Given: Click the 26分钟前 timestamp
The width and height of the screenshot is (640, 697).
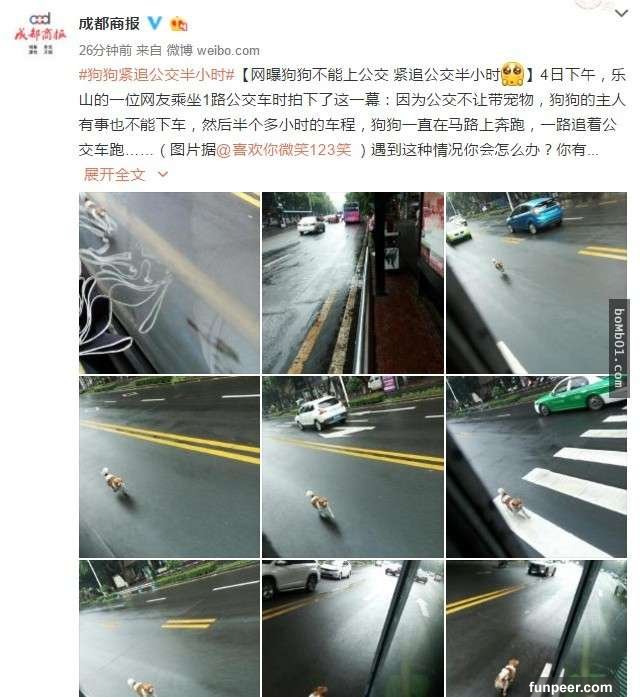Looking at the screenshot, I should (105, 51).
